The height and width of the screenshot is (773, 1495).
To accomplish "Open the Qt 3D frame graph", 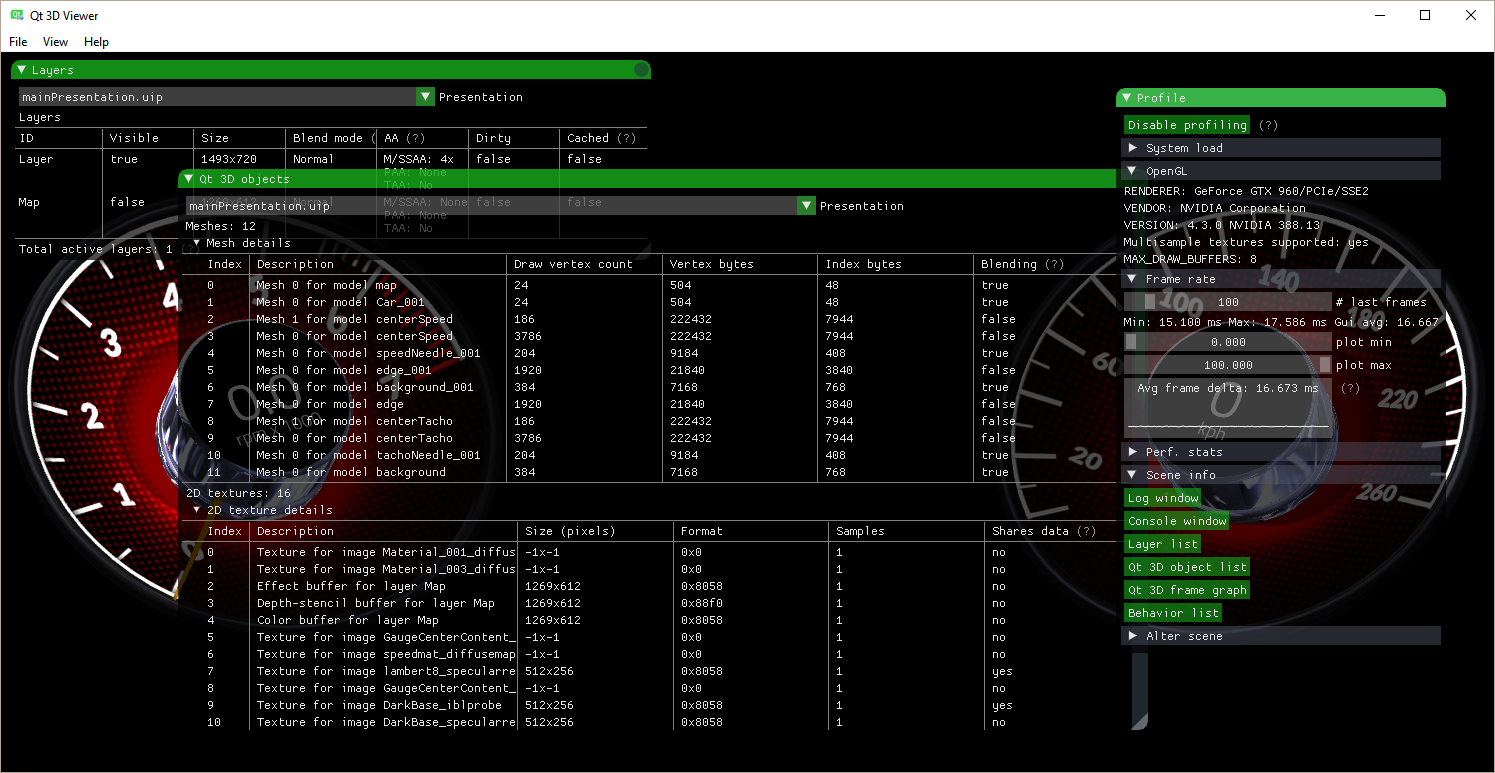I will coord(1186,590).
